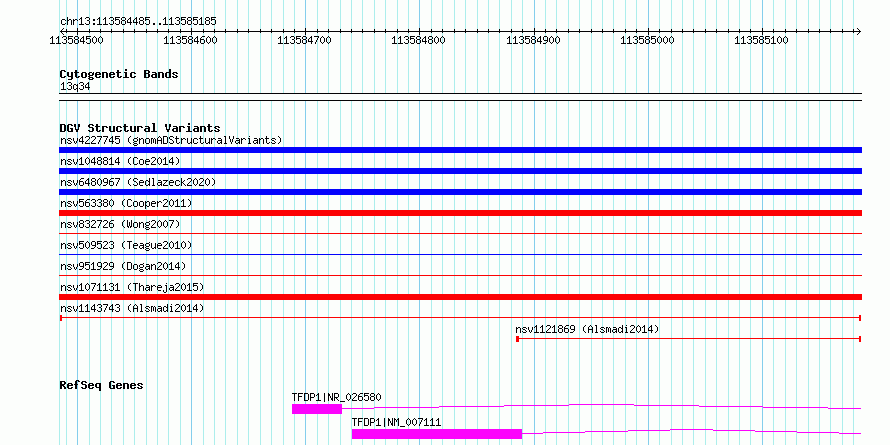Open gene label TFDP1|NM_007111
The image size is (890, 445).
coord(396,422)
